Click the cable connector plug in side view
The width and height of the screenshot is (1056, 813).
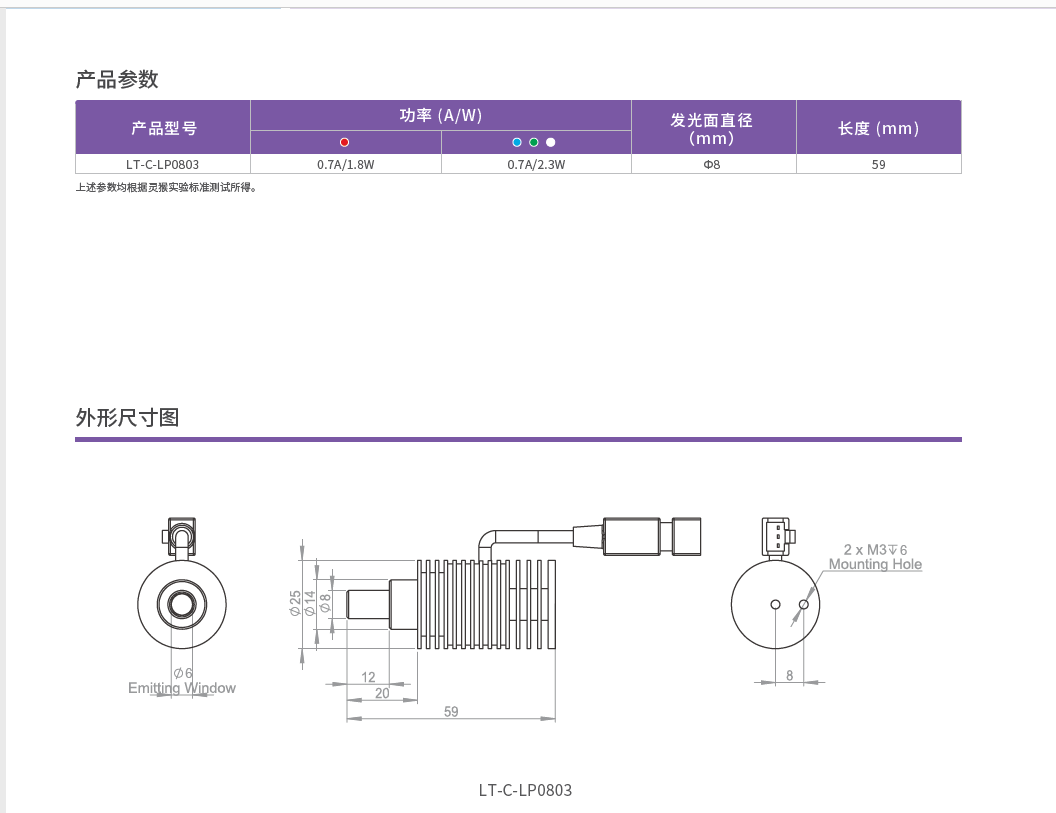click(652, 536)
